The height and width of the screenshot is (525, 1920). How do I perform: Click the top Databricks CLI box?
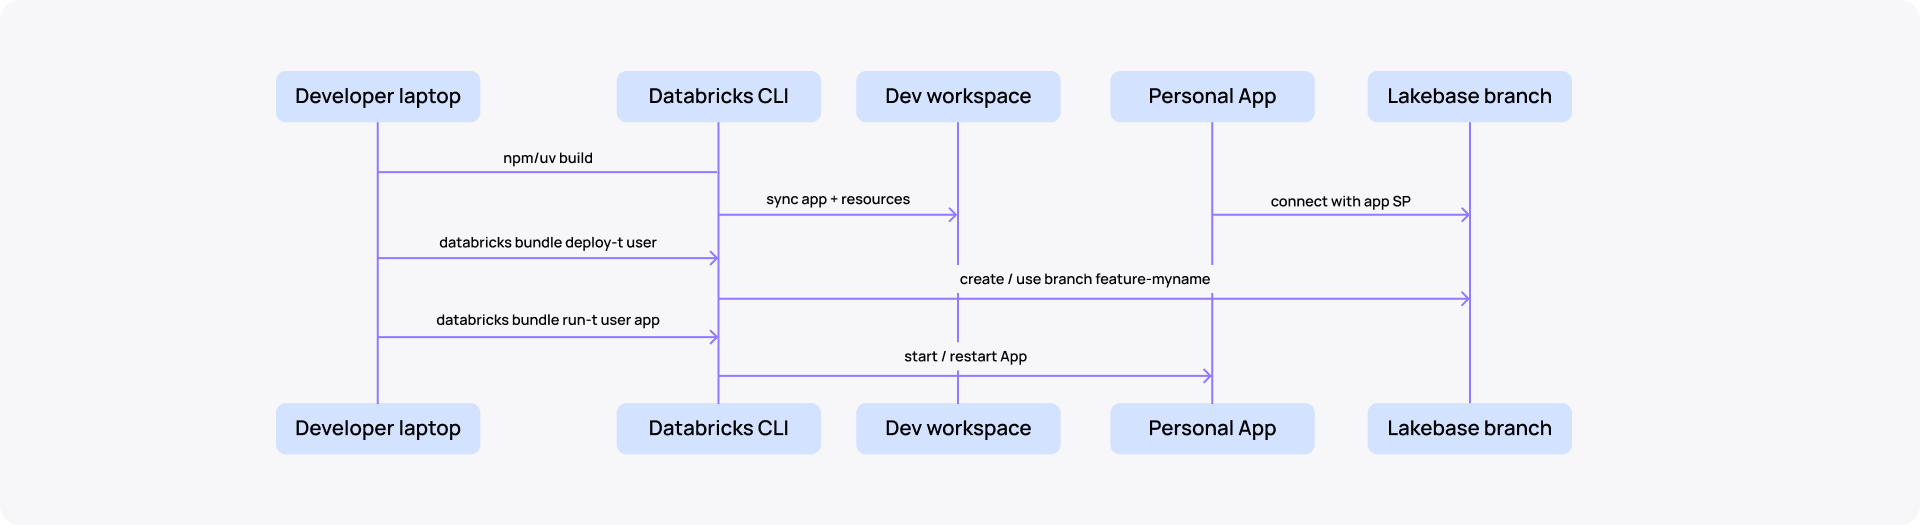coord(718,96)
